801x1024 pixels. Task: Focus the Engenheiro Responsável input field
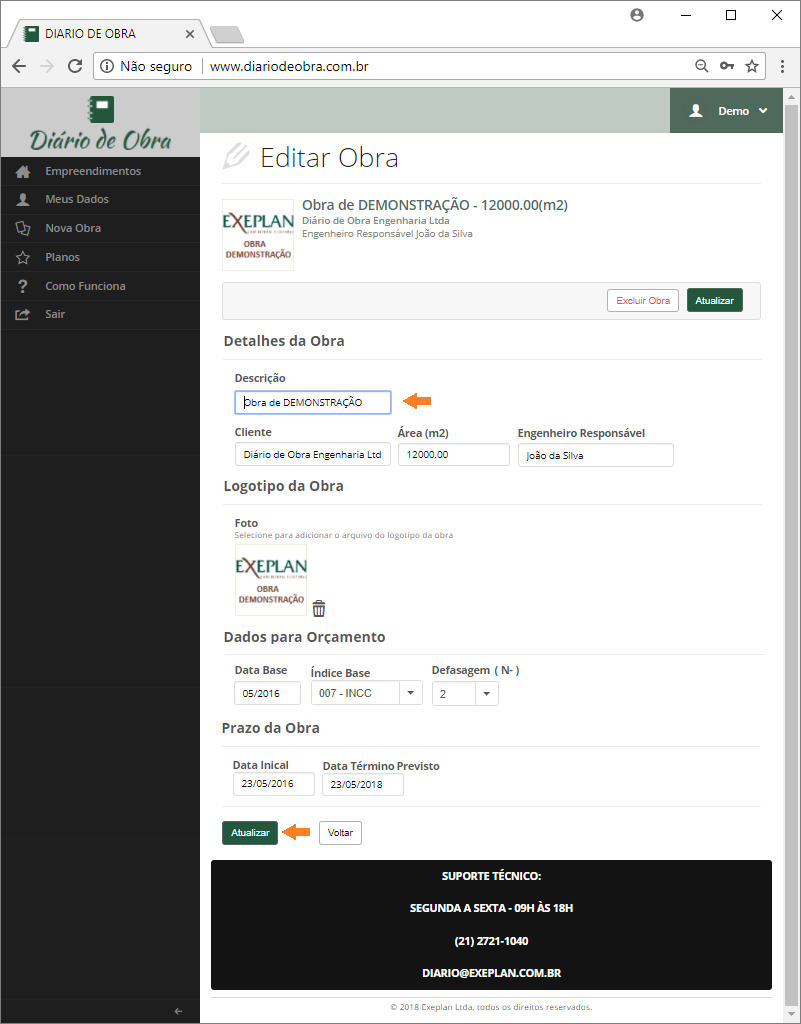click(x=595, y=455)
